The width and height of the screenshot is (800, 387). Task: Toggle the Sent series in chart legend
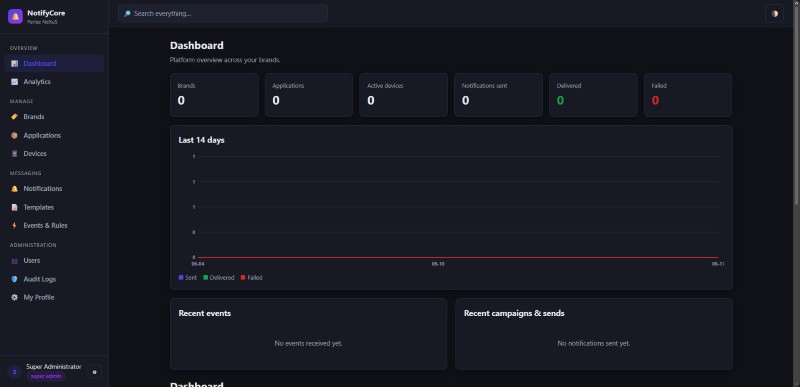tap(188, 278)
